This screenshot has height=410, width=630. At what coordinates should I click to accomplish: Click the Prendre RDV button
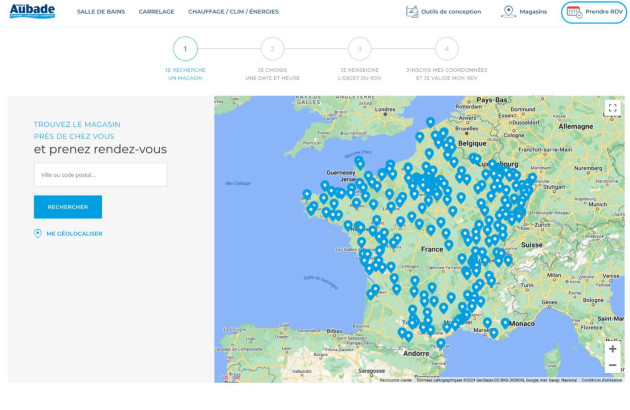tap(594, 12)
